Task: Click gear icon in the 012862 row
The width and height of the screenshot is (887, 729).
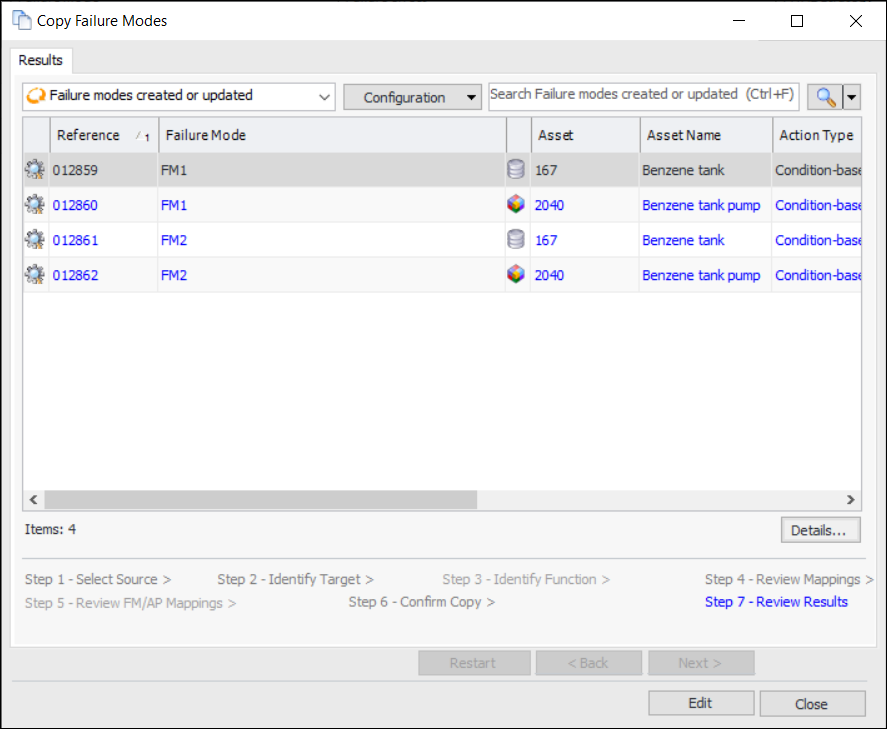Action: point(35,275)
